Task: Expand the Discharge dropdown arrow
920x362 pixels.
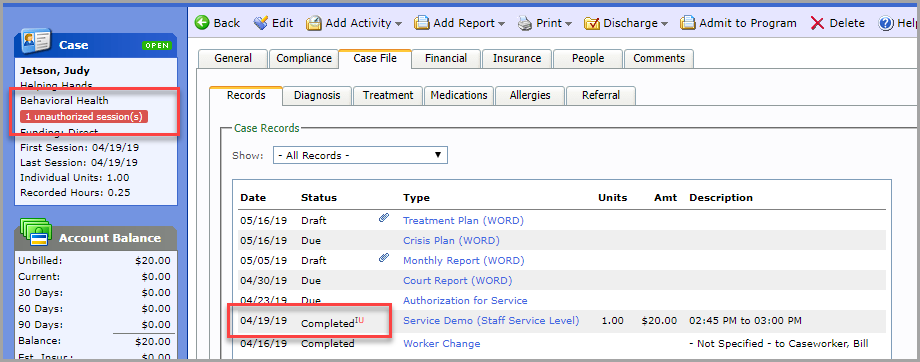Action: [x=665, y=24]
